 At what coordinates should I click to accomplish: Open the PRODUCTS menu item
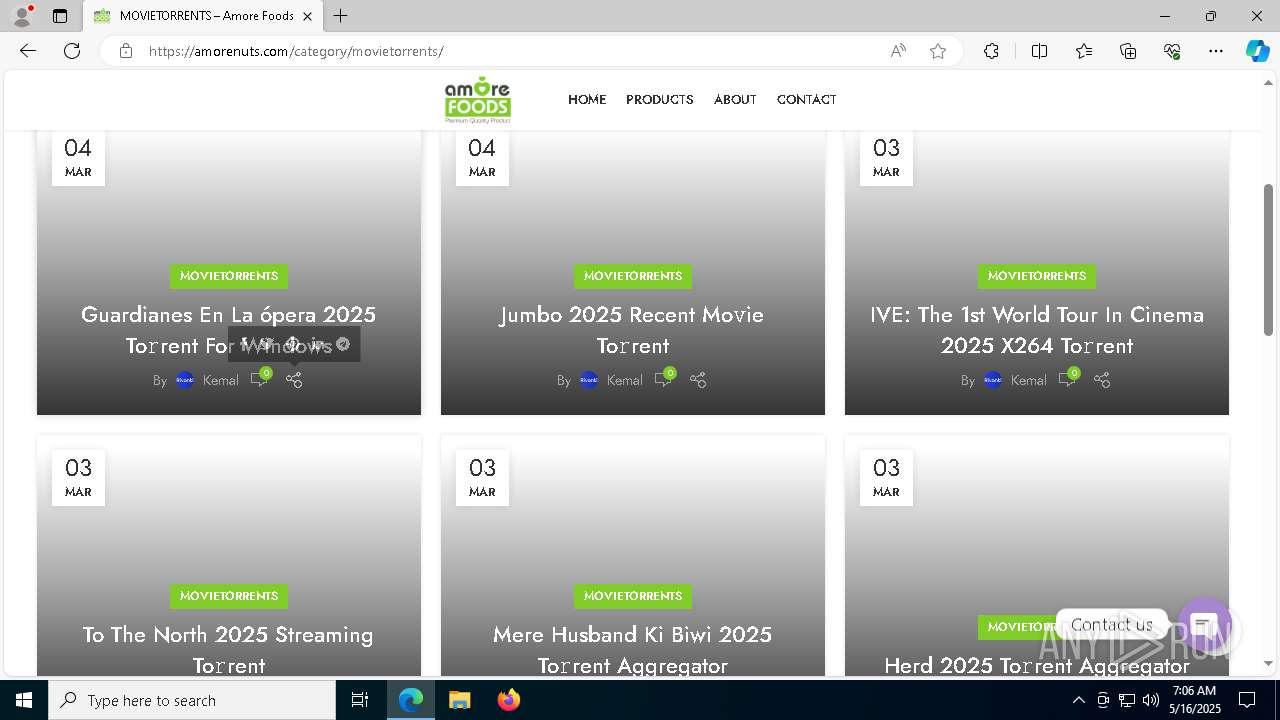point(660,99)
